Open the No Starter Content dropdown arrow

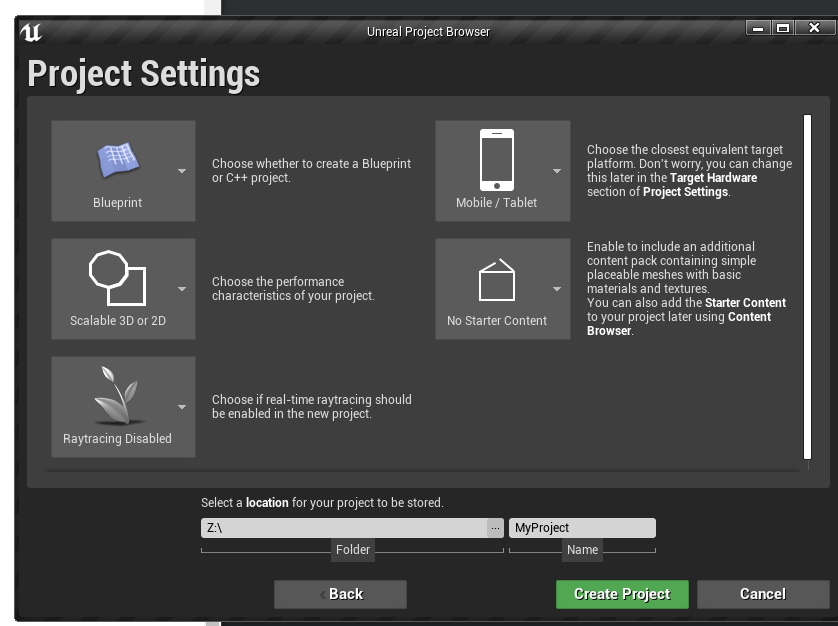557,289
